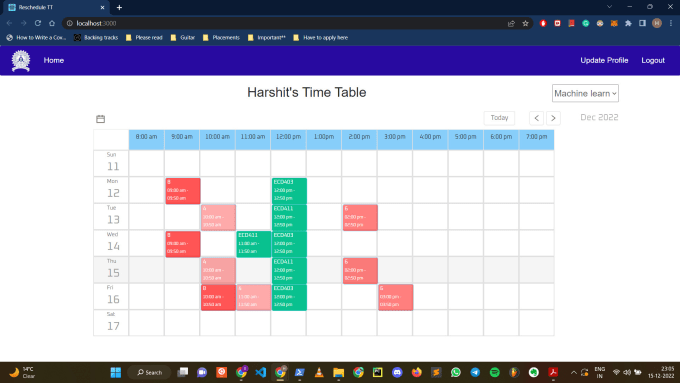Open Friday's ECD403 12:00 pm class
This screenshot has width=680, height=383.
click(289, 297)
